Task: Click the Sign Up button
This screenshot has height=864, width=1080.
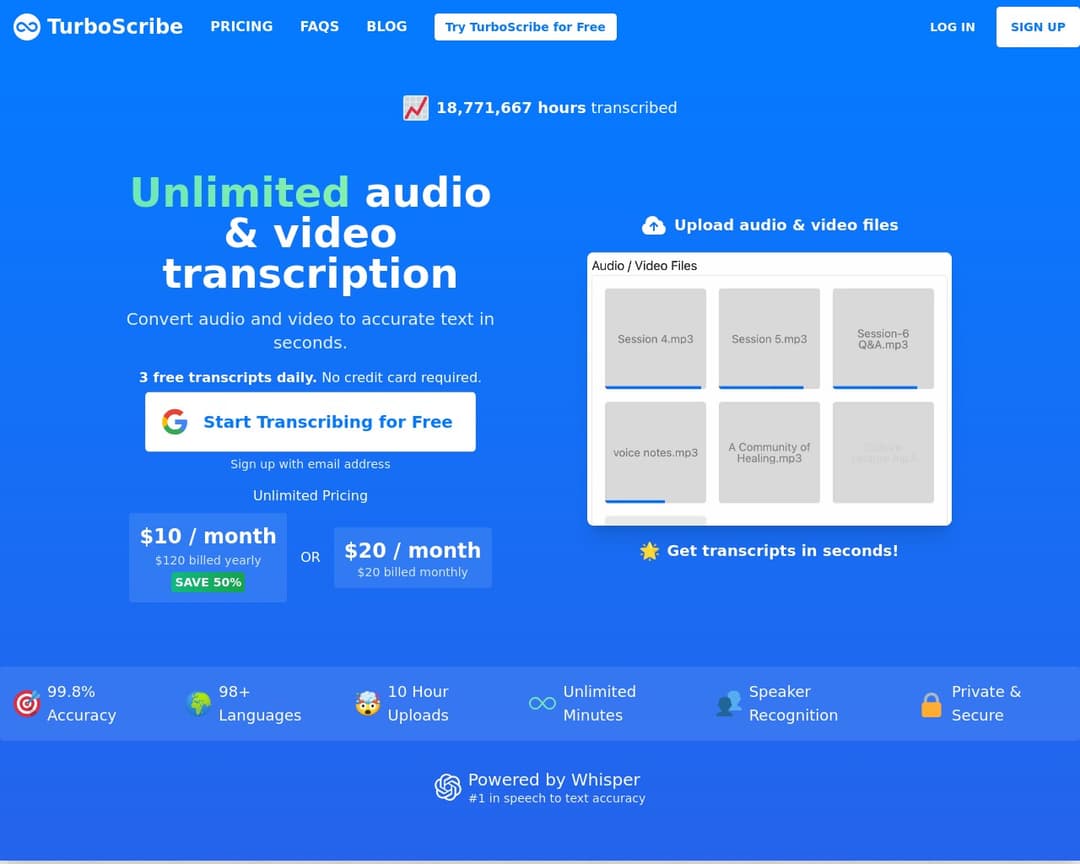Action: 1037,27
